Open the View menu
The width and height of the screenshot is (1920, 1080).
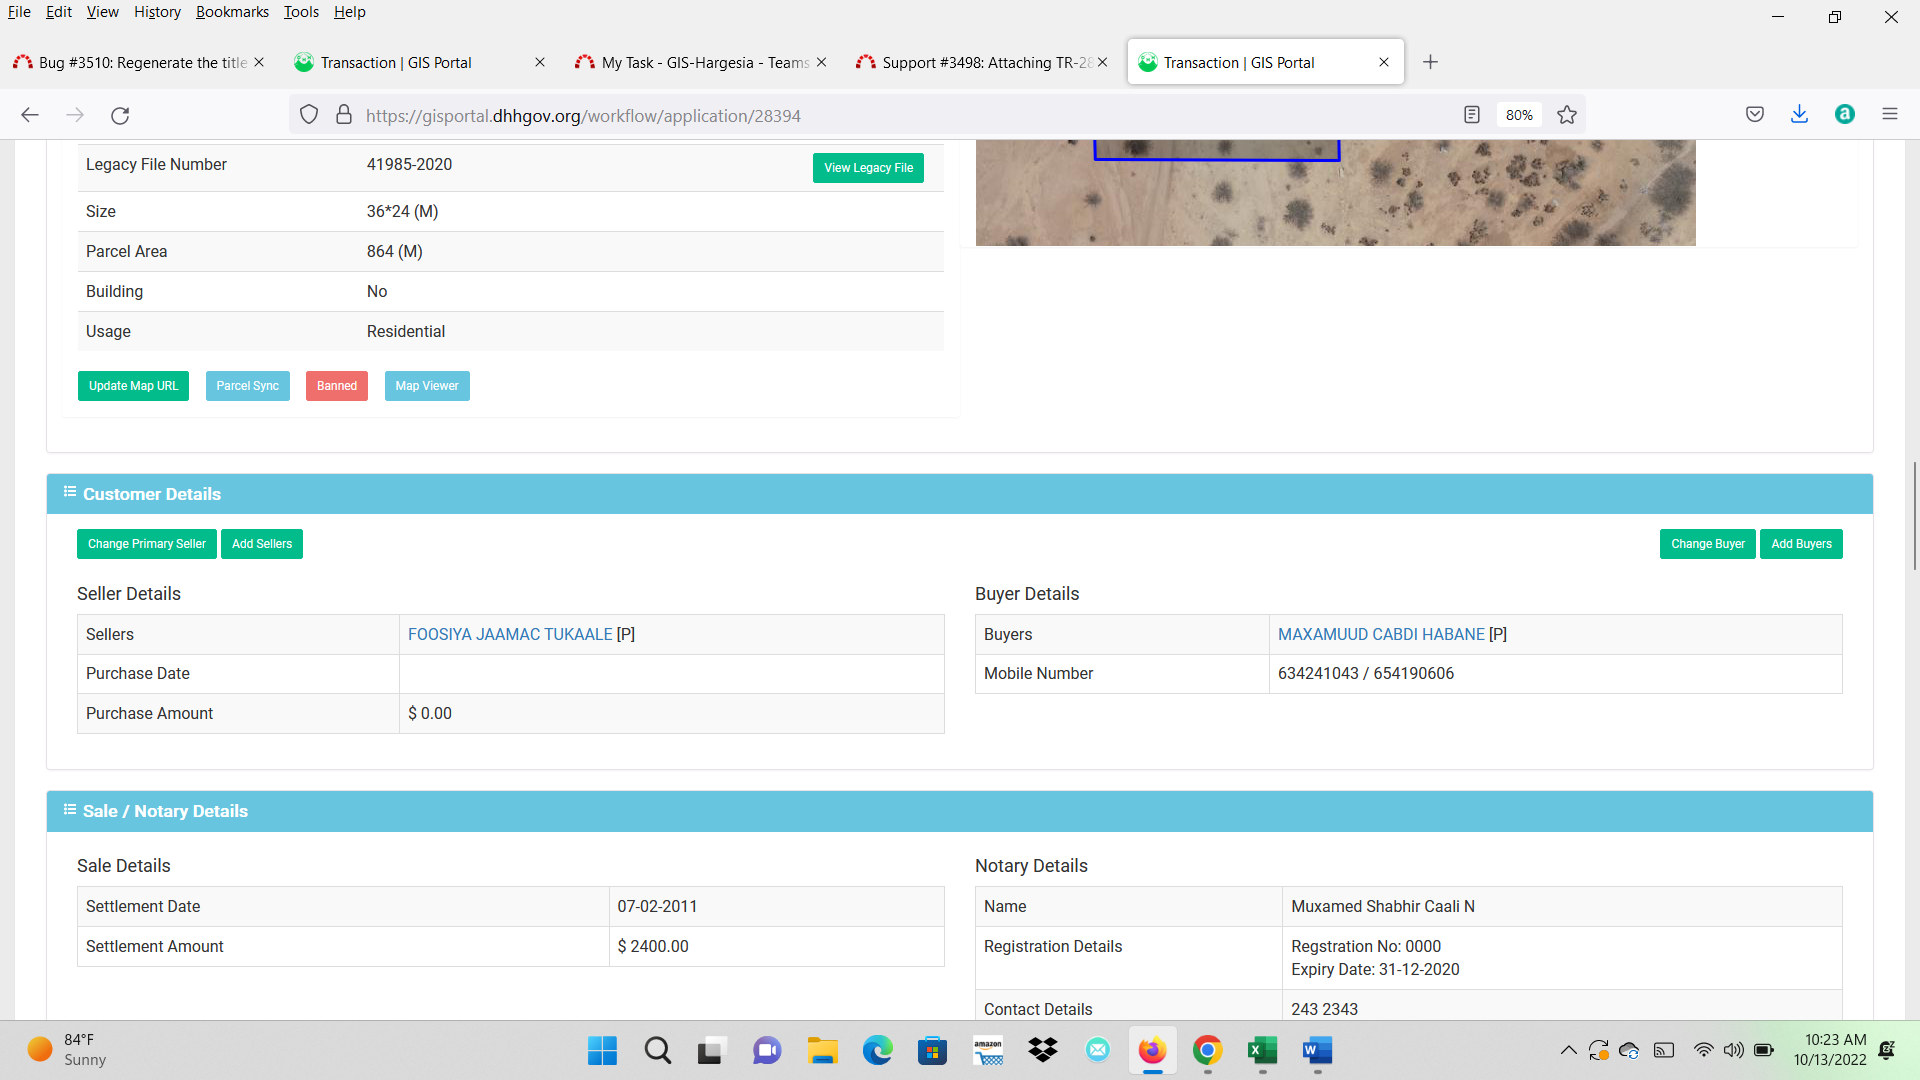click(102, 12)
